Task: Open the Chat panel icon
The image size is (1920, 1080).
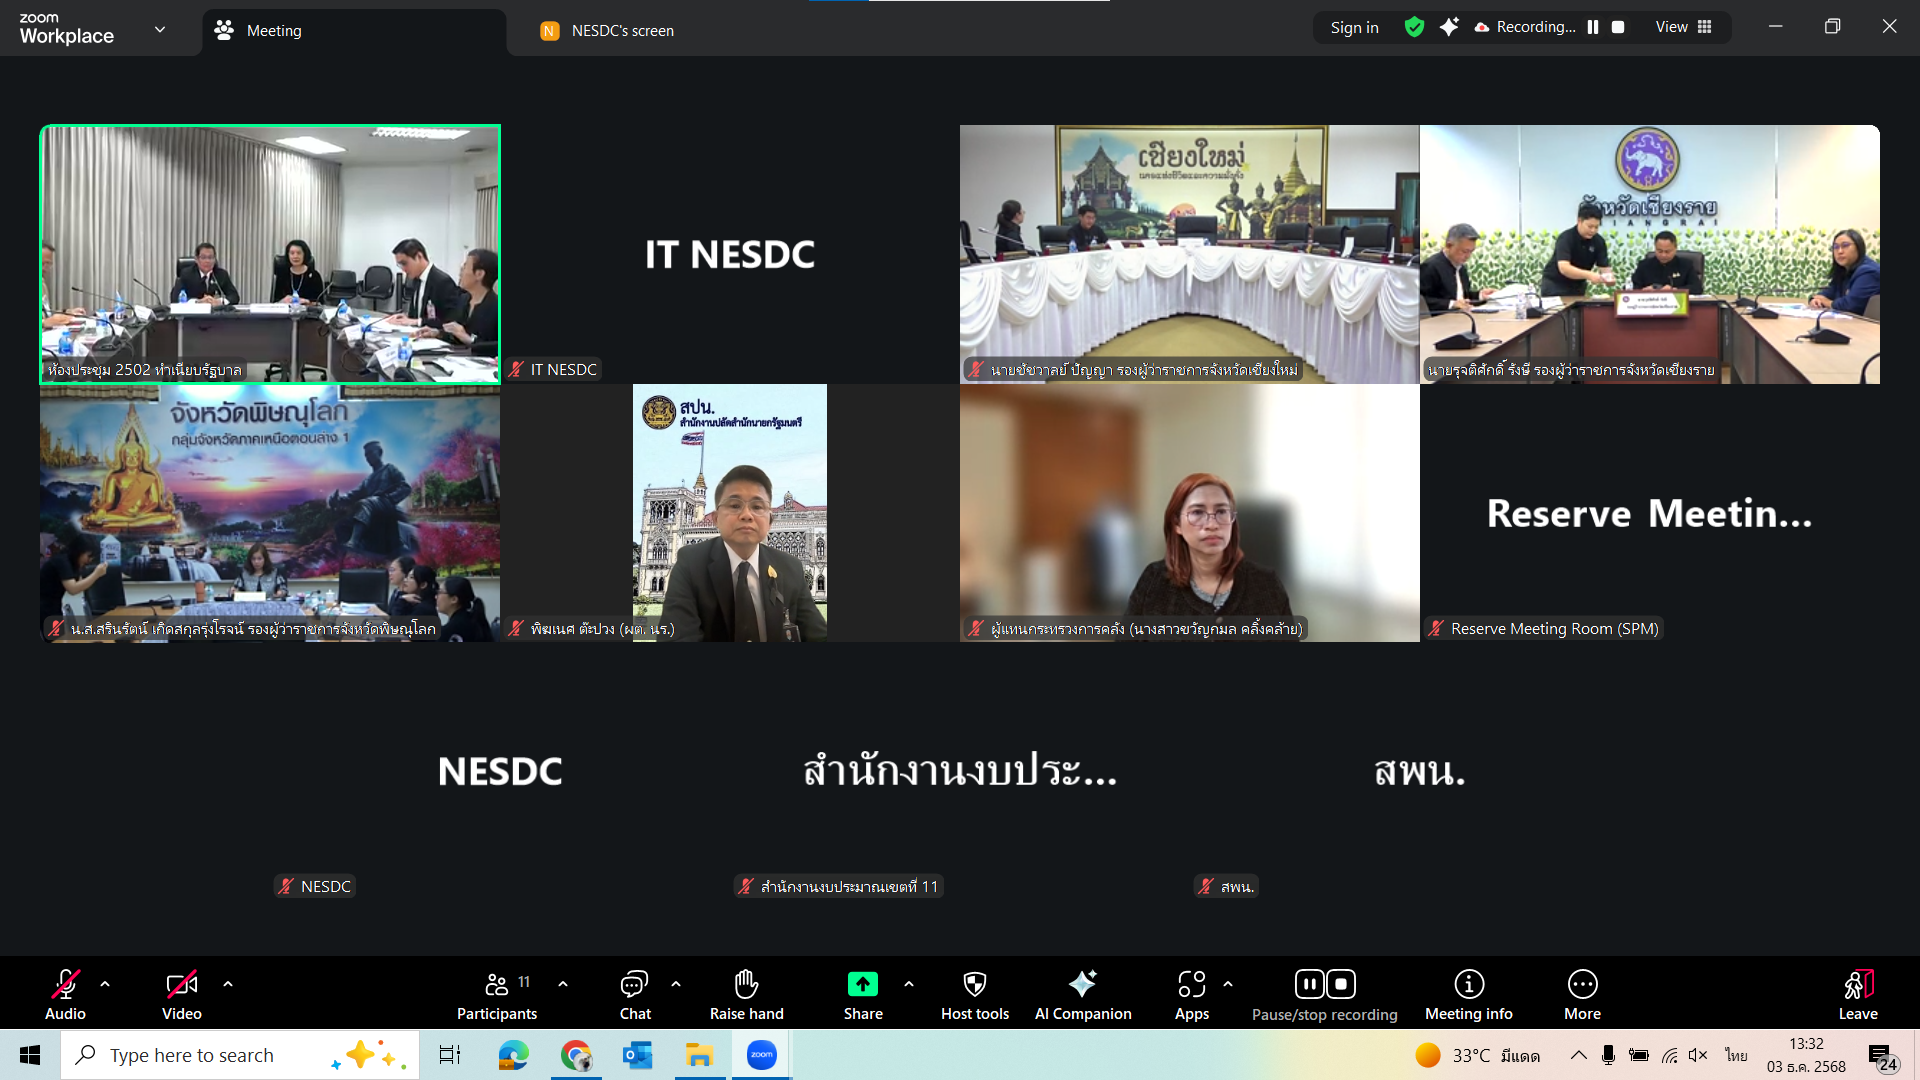Action: pyautogui.click(x=634, y=985)
